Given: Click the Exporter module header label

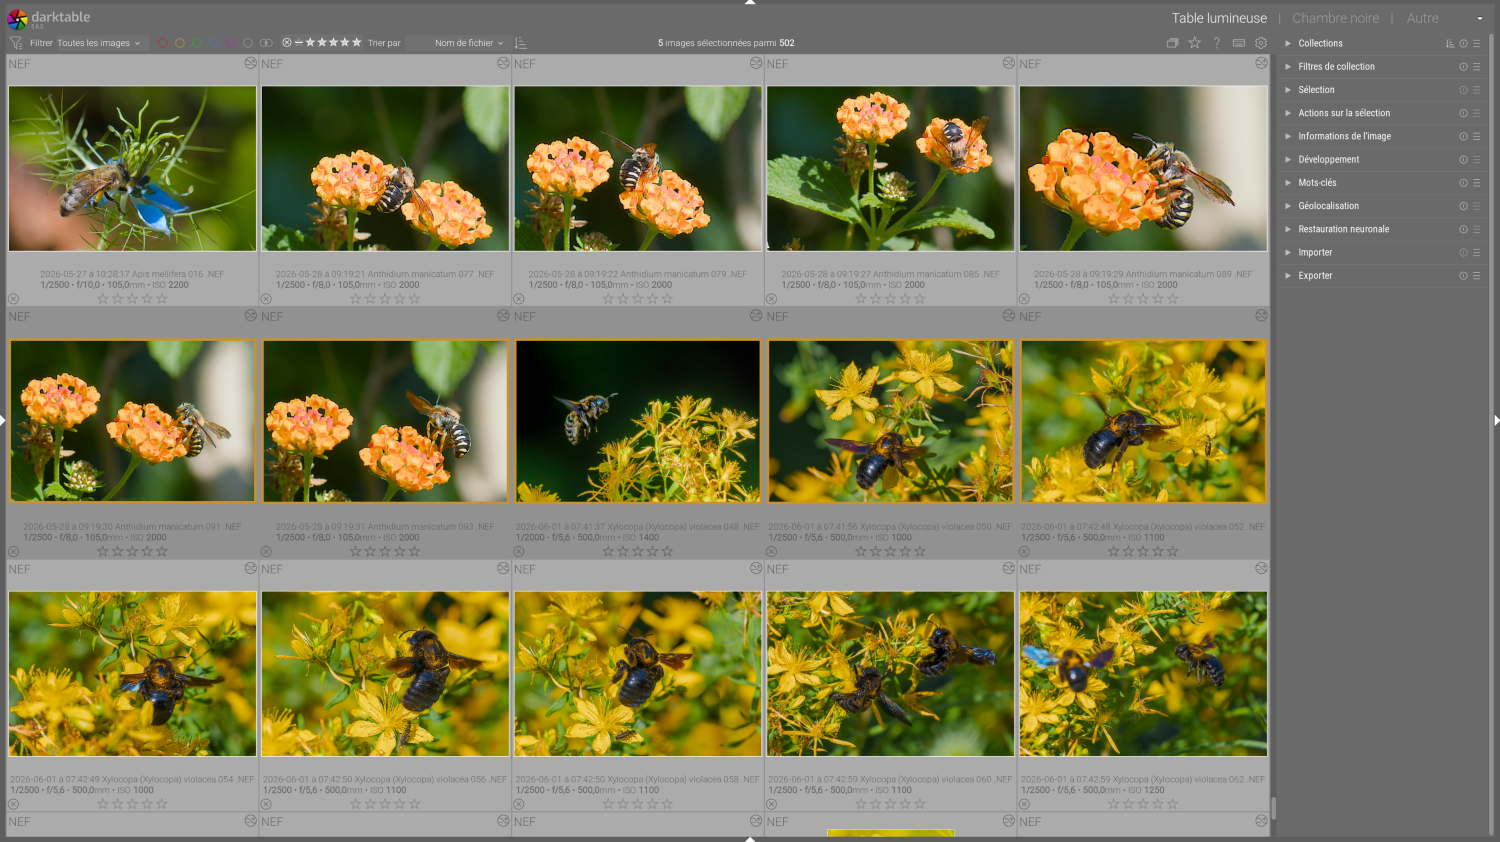Looking at the screenshot, I should [x=1315, y=276].
